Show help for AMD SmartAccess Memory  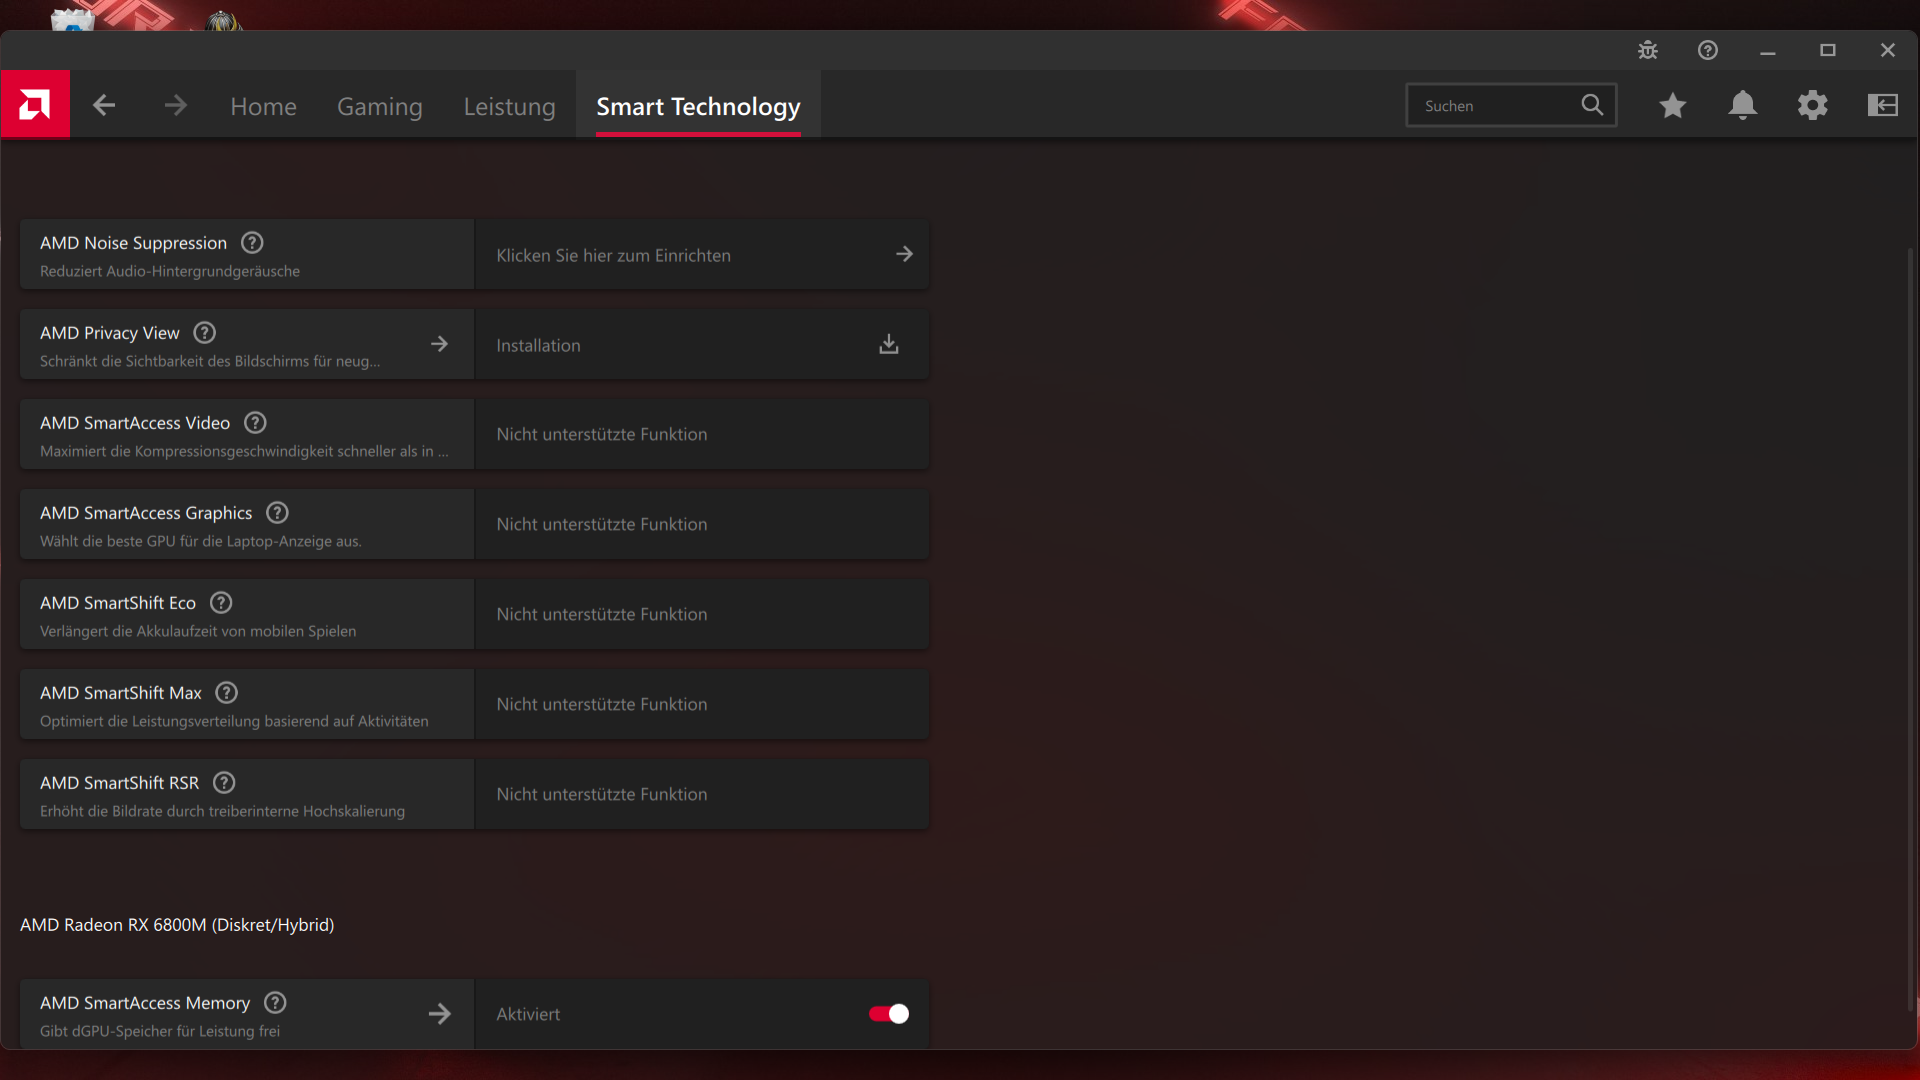click(275, 1003)
